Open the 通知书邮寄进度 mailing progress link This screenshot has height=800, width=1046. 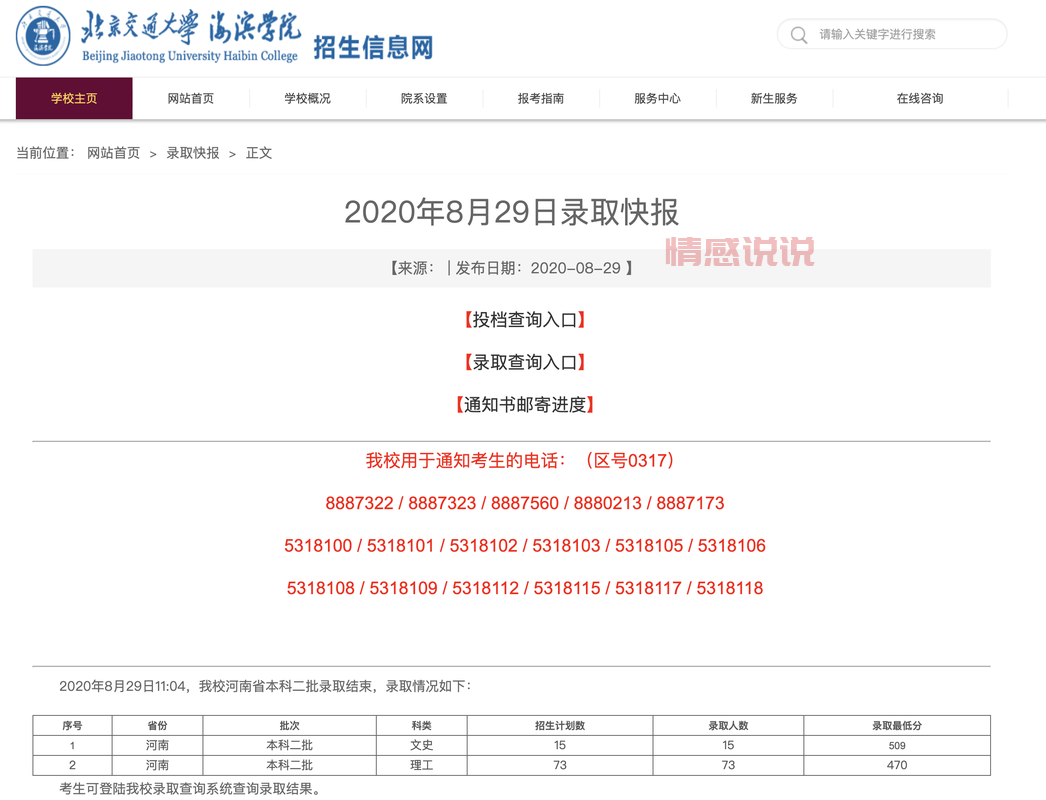pyautogui.click(x=523, y=404)
